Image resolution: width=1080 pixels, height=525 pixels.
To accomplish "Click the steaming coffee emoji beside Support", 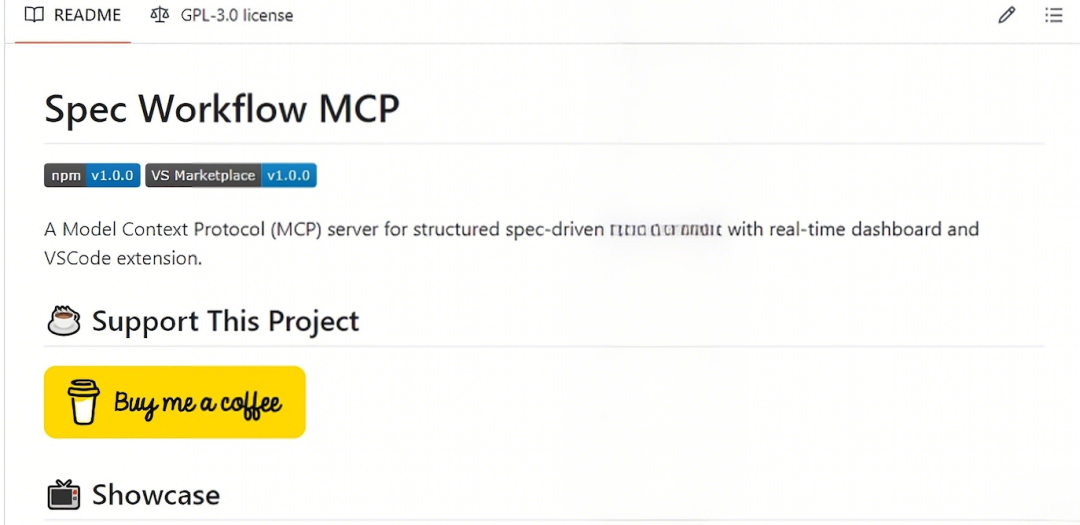I will click(x=64, y=321).
